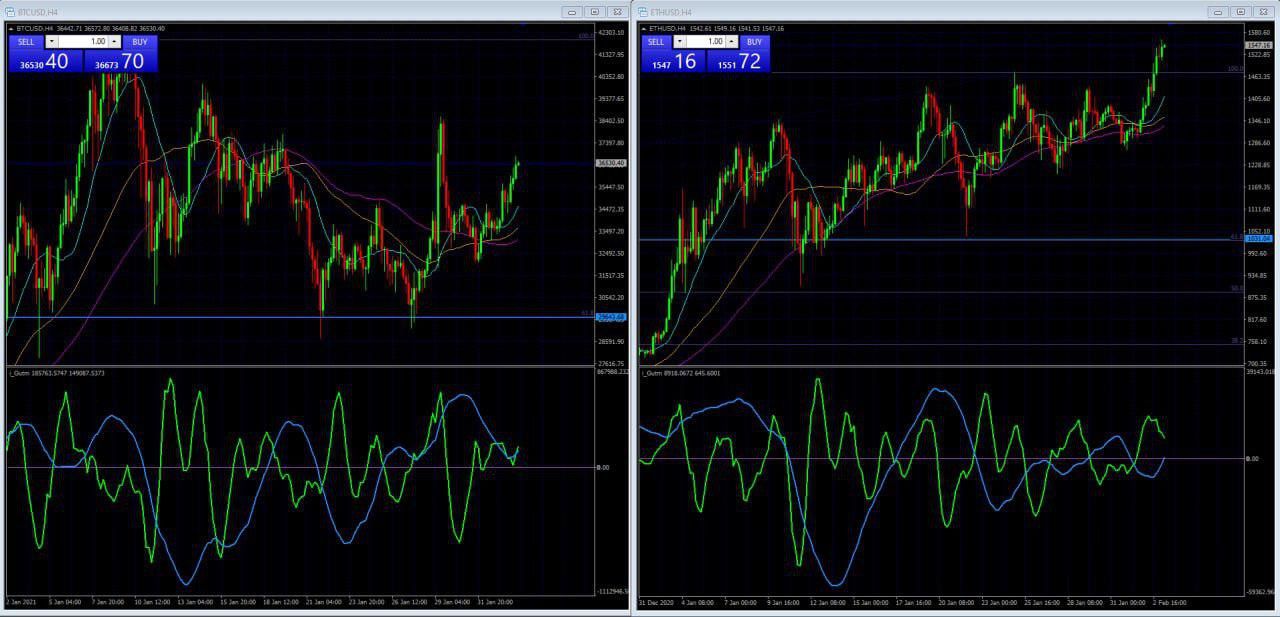Select the blue 1031 level tag in ETHUSD chart
This screenshot has width=1280, height=617.
[1258, 239]
